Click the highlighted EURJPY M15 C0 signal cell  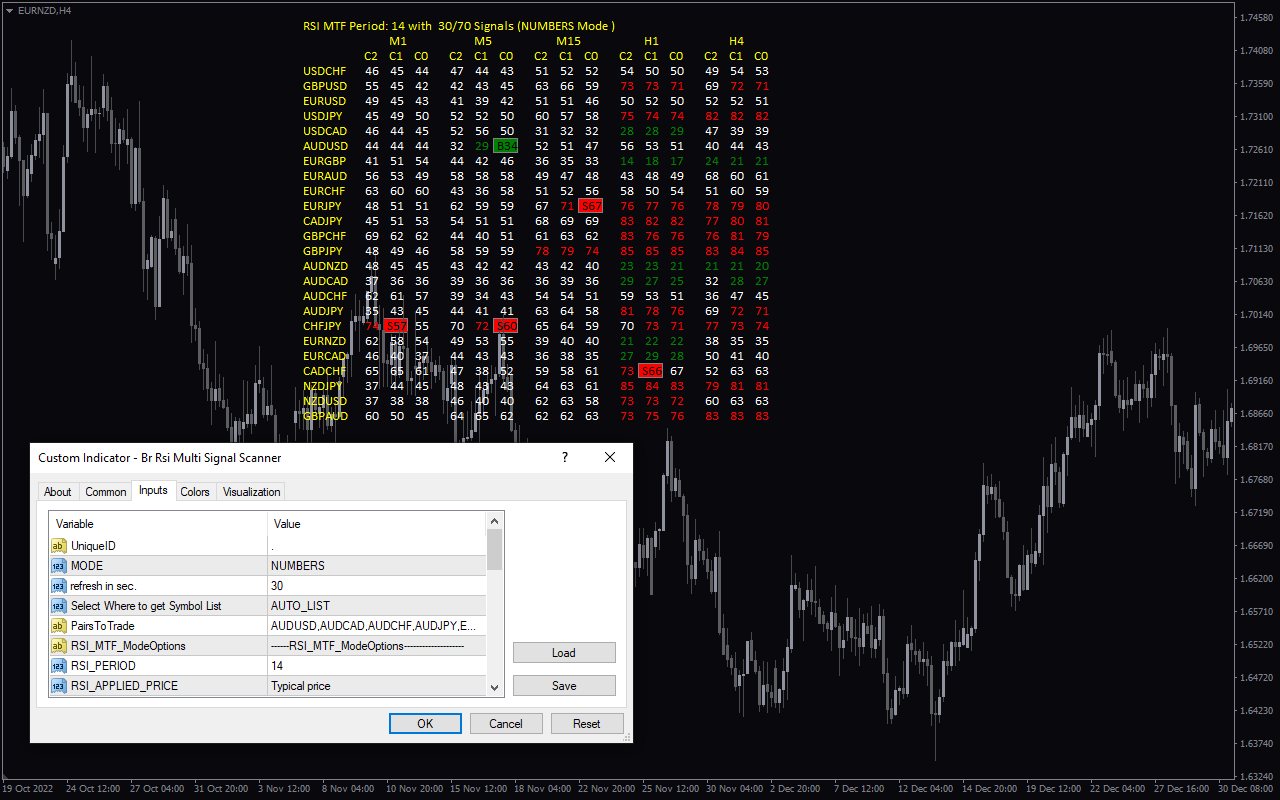(x=591, y=206)
